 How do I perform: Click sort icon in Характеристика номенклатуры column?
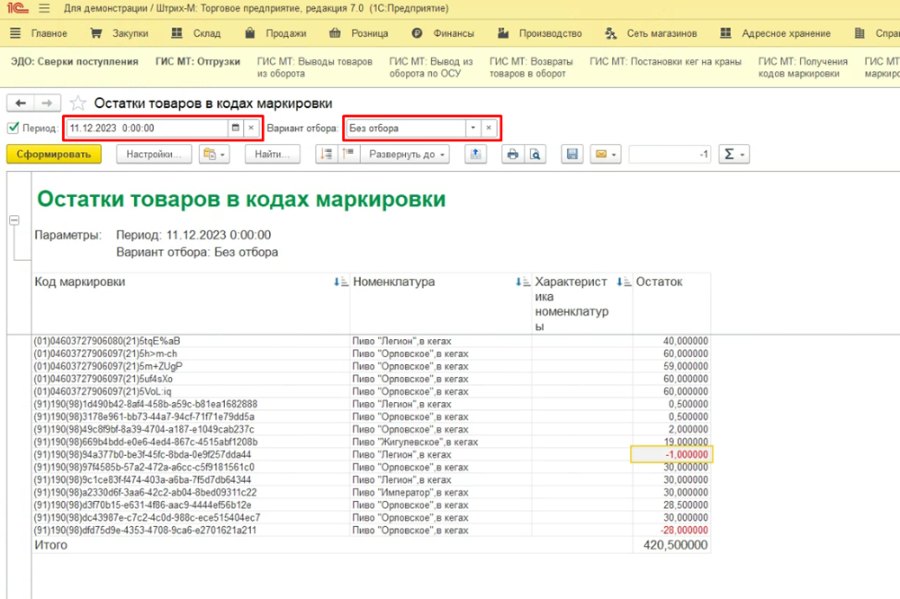coord(624,282)
